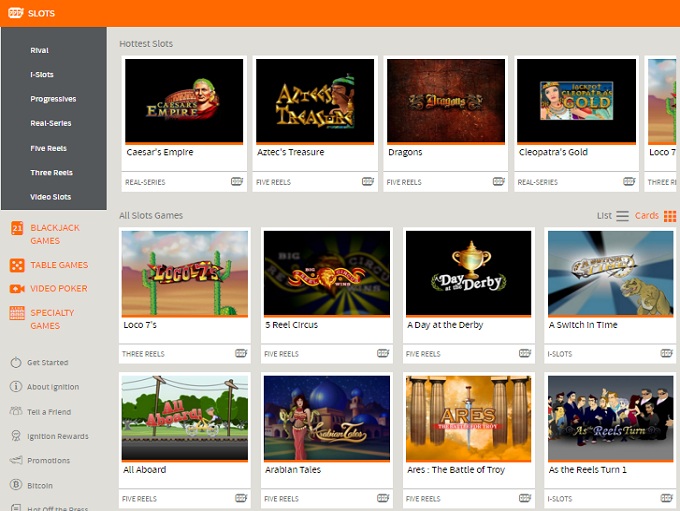Screen dimensions: 680x511
Task: Click the Blackjack Games card icon
Action: coord(16,229)
